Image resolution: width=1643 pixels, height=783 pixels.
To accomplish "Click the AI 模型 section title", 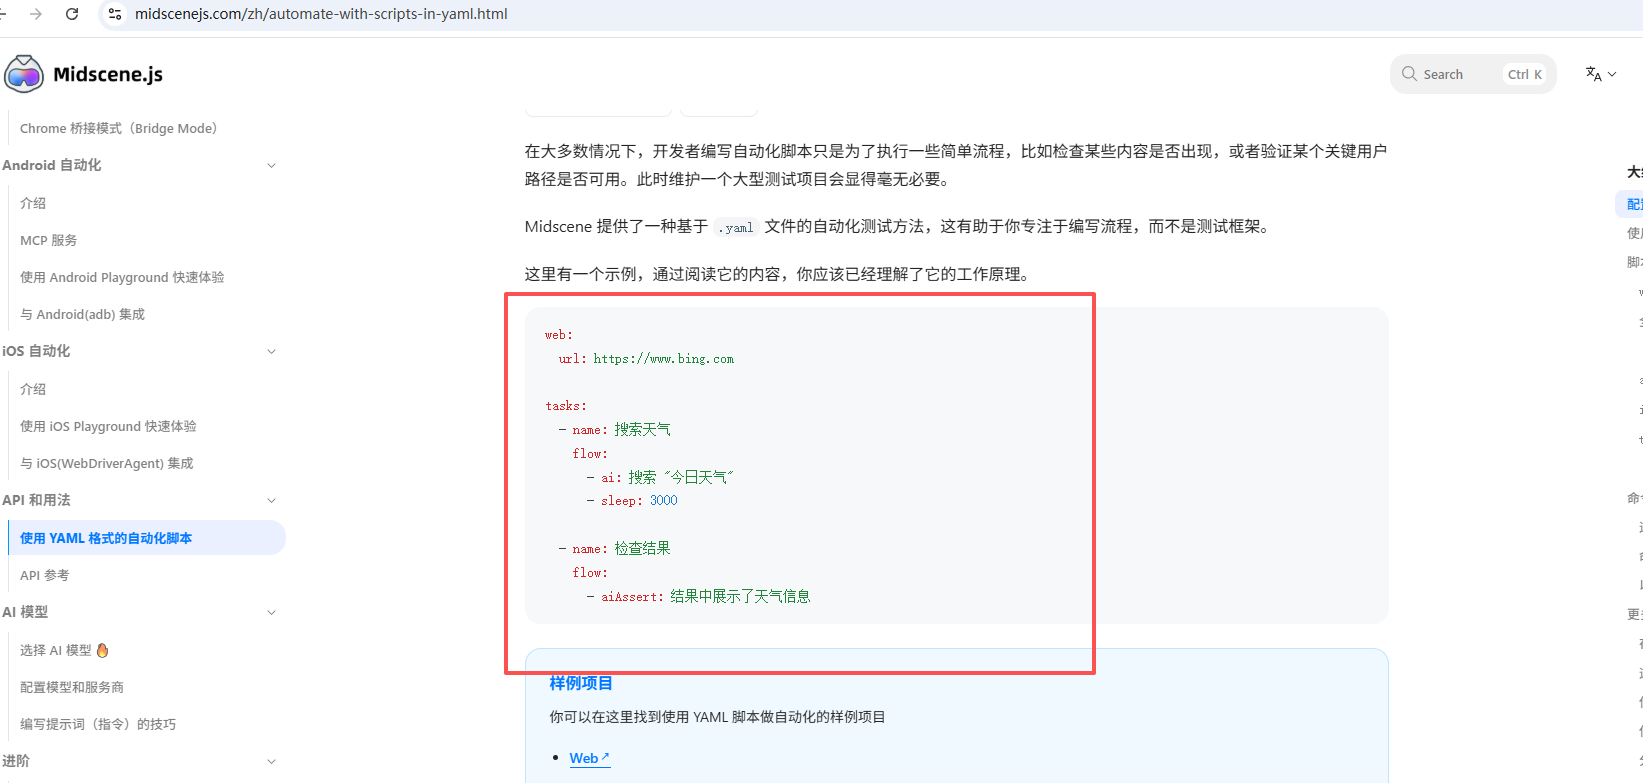I will [x=25, y=612].
